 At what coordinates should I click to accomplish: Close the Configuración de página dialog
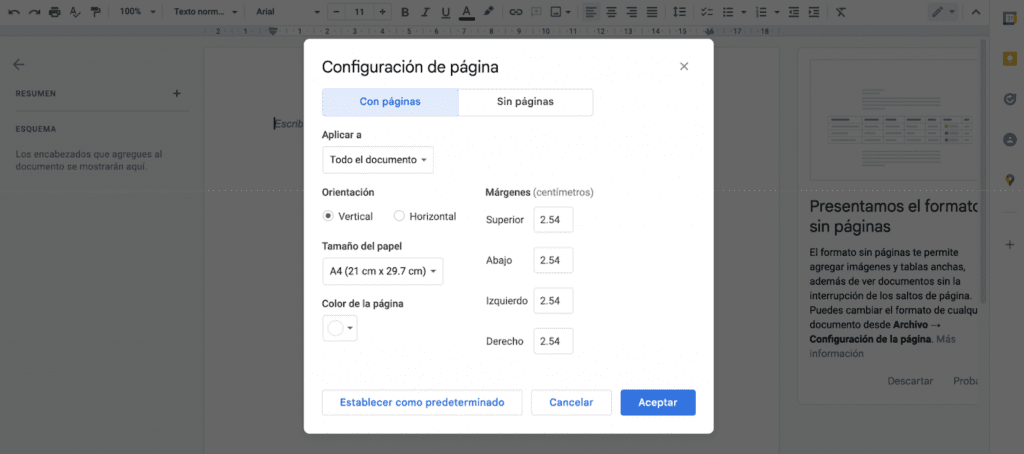pos(684,67)
